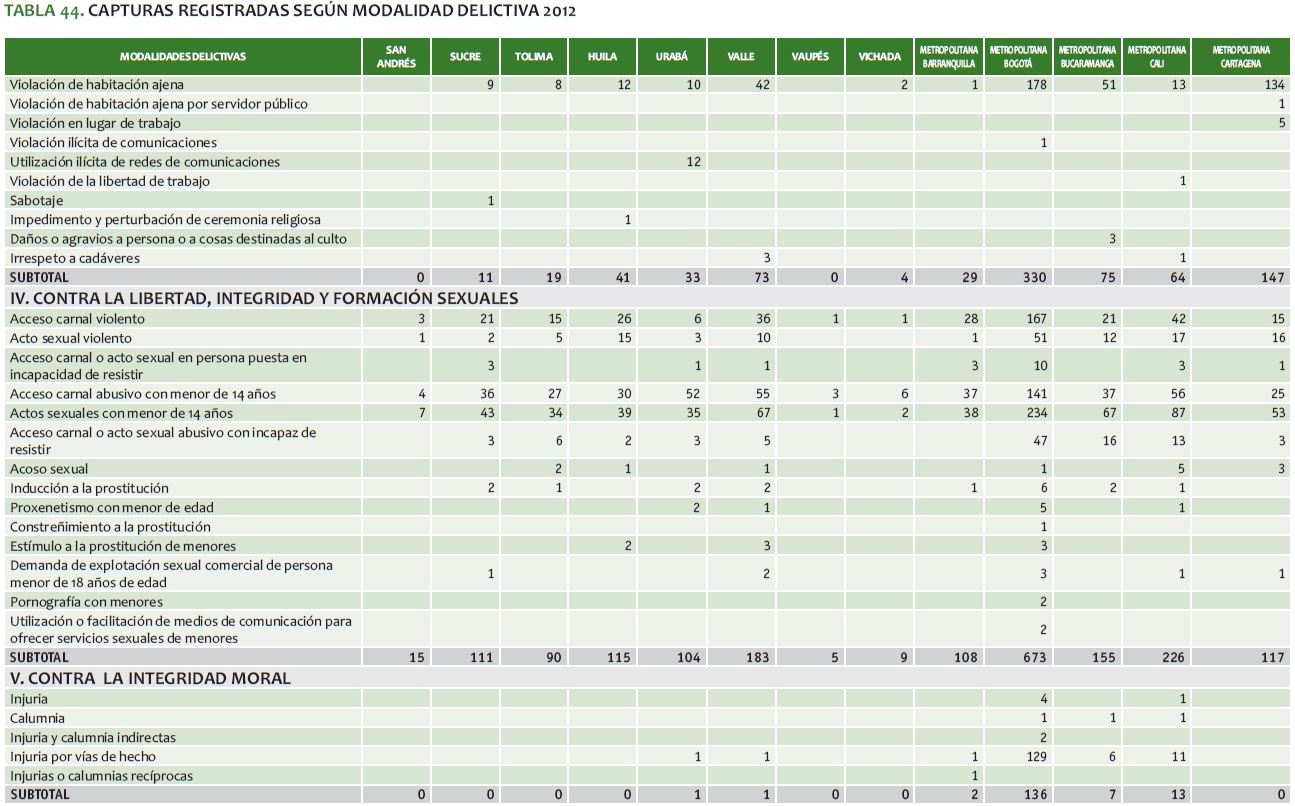The image size is (1295, 806).
Task: Select the "SAN ANDRÉS" column header
Action: pos(395,57)
